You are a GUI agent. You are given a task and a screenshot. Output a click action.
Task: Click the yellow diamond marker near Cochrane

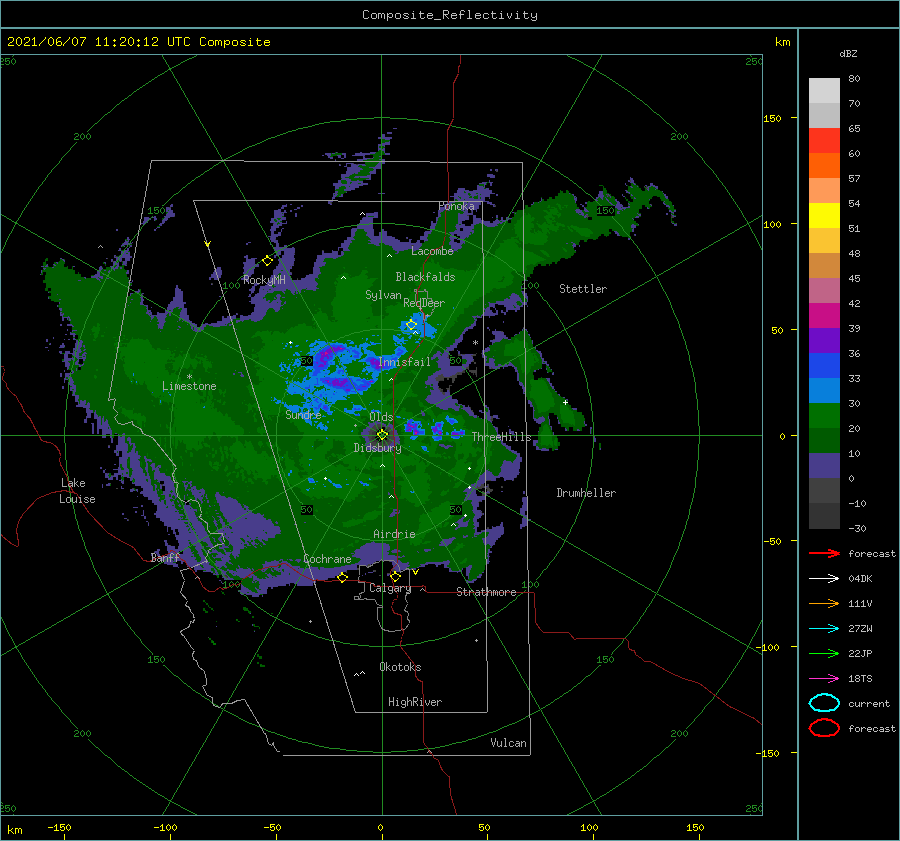click(x=343, y=577)
